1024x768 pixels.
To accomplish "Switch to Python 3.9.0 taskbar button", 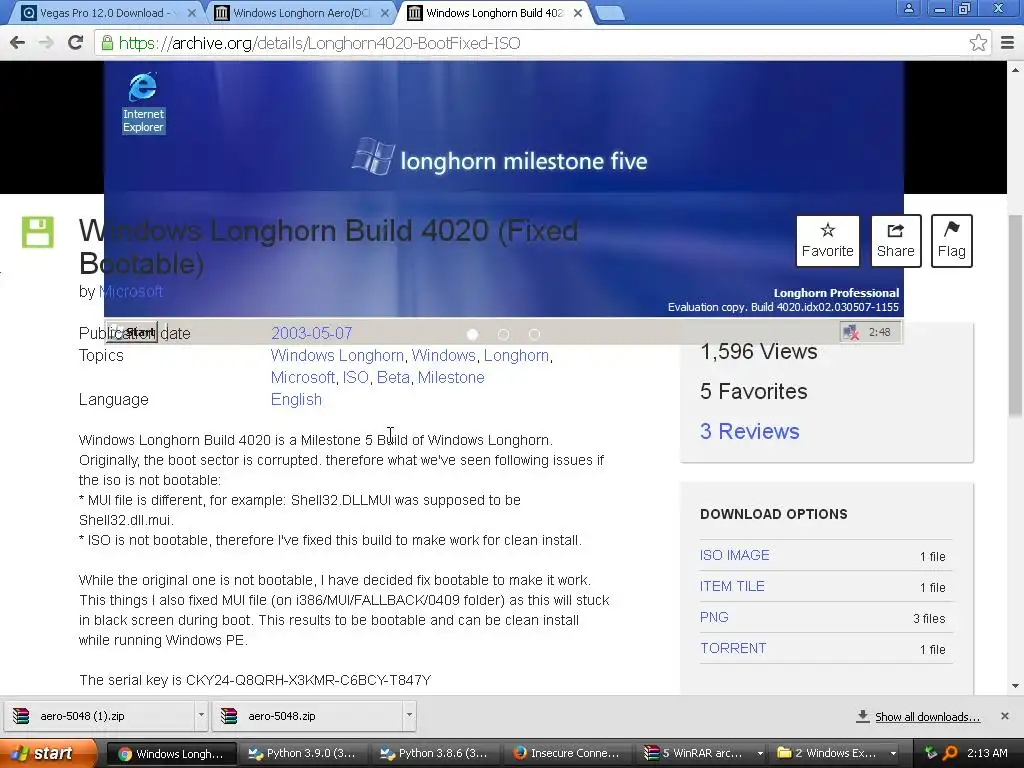I will pyautogui.click(x=302, y=754).
